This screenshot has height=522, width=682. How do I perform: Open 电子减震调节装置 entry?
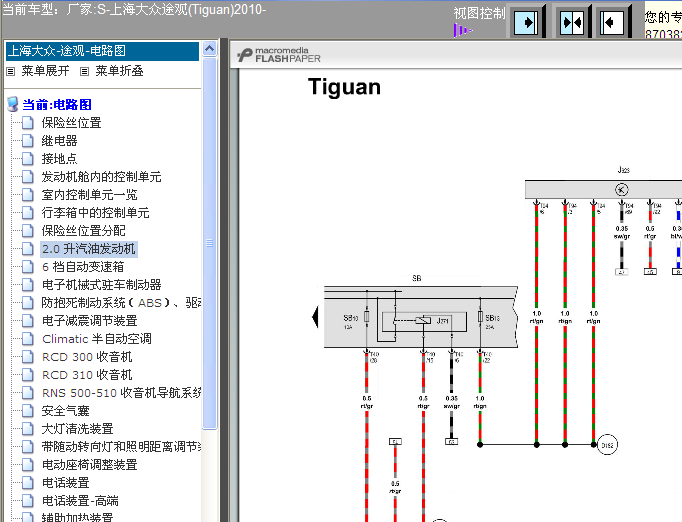89,321
